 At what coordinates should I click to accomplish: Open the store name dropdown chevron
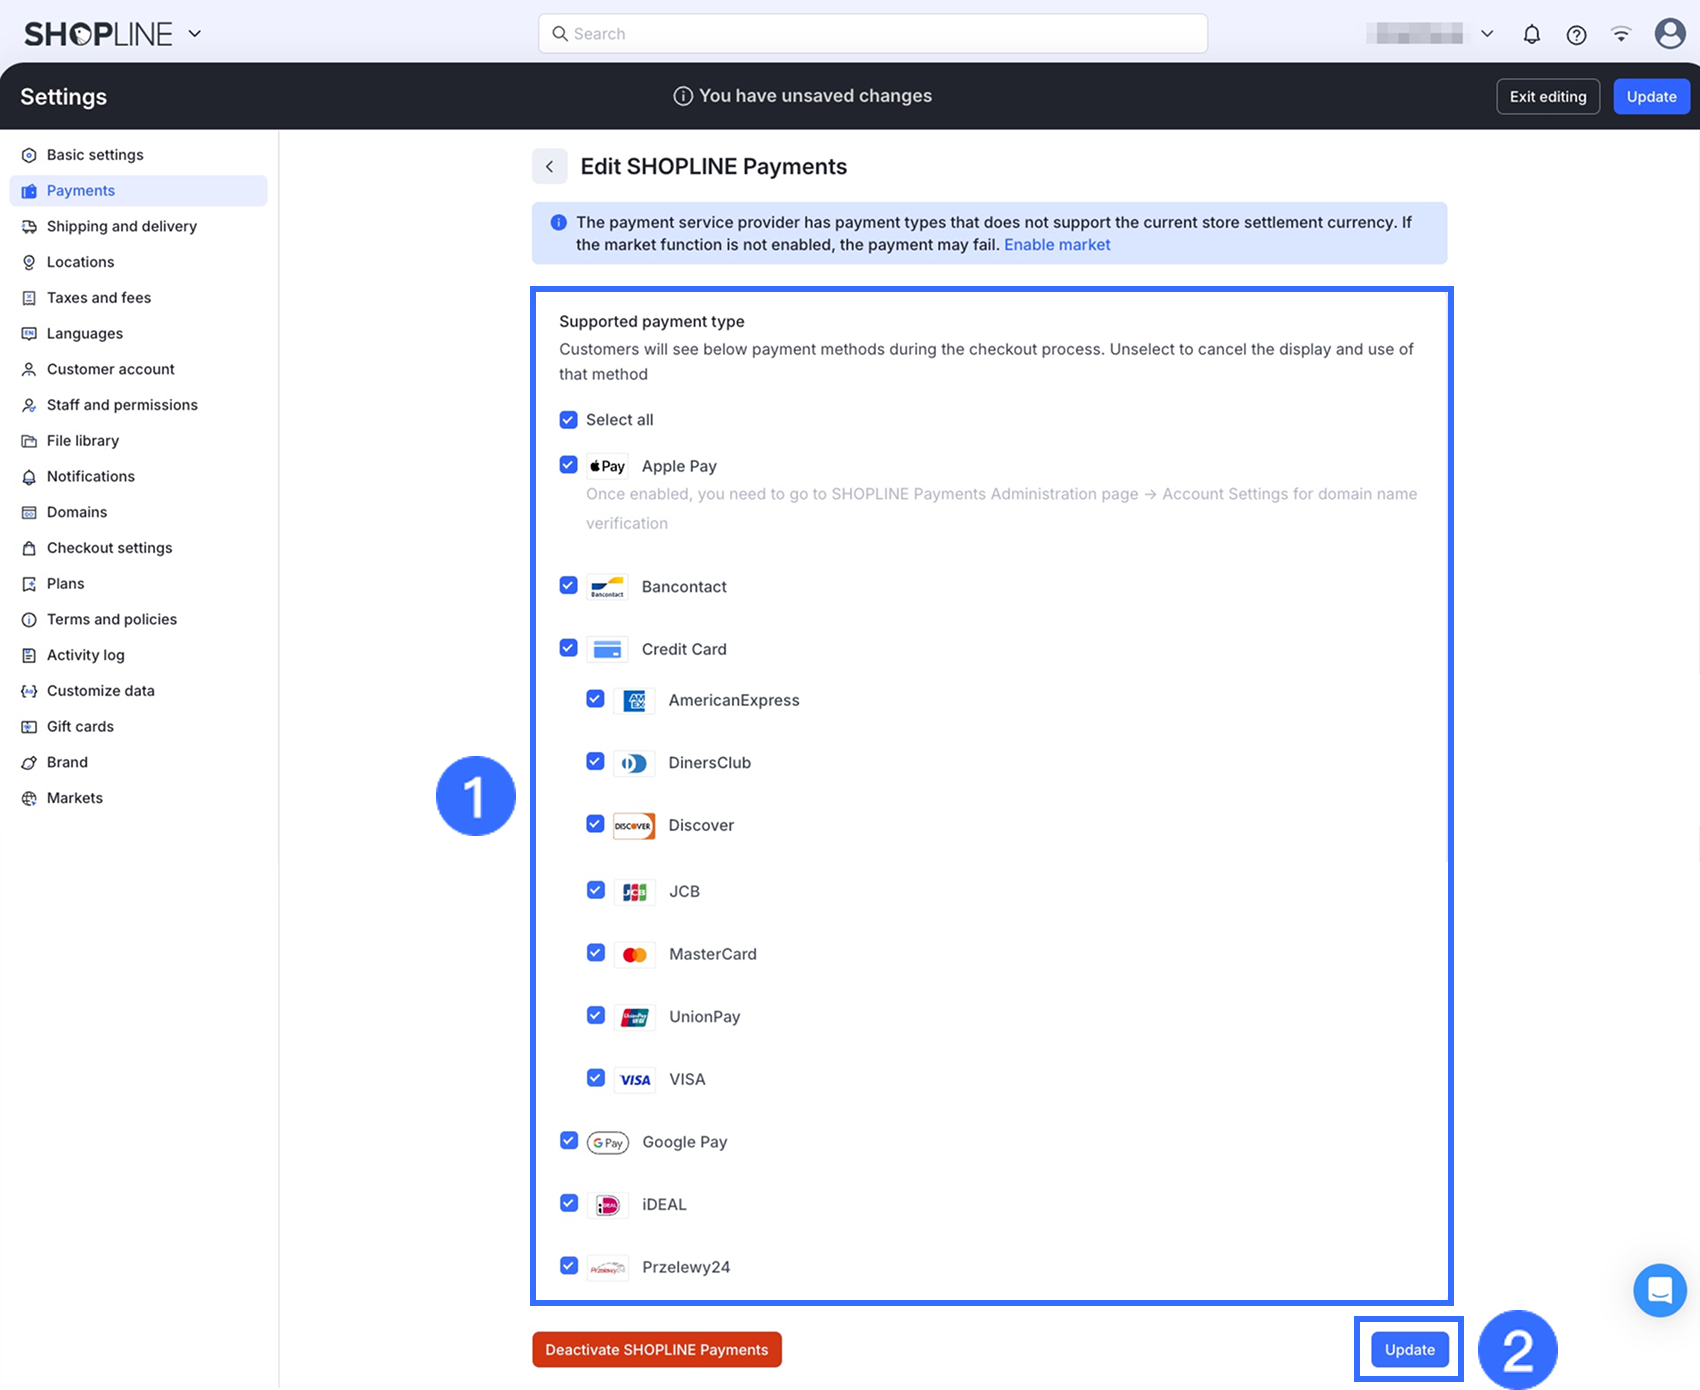(x=1487, y=34)
